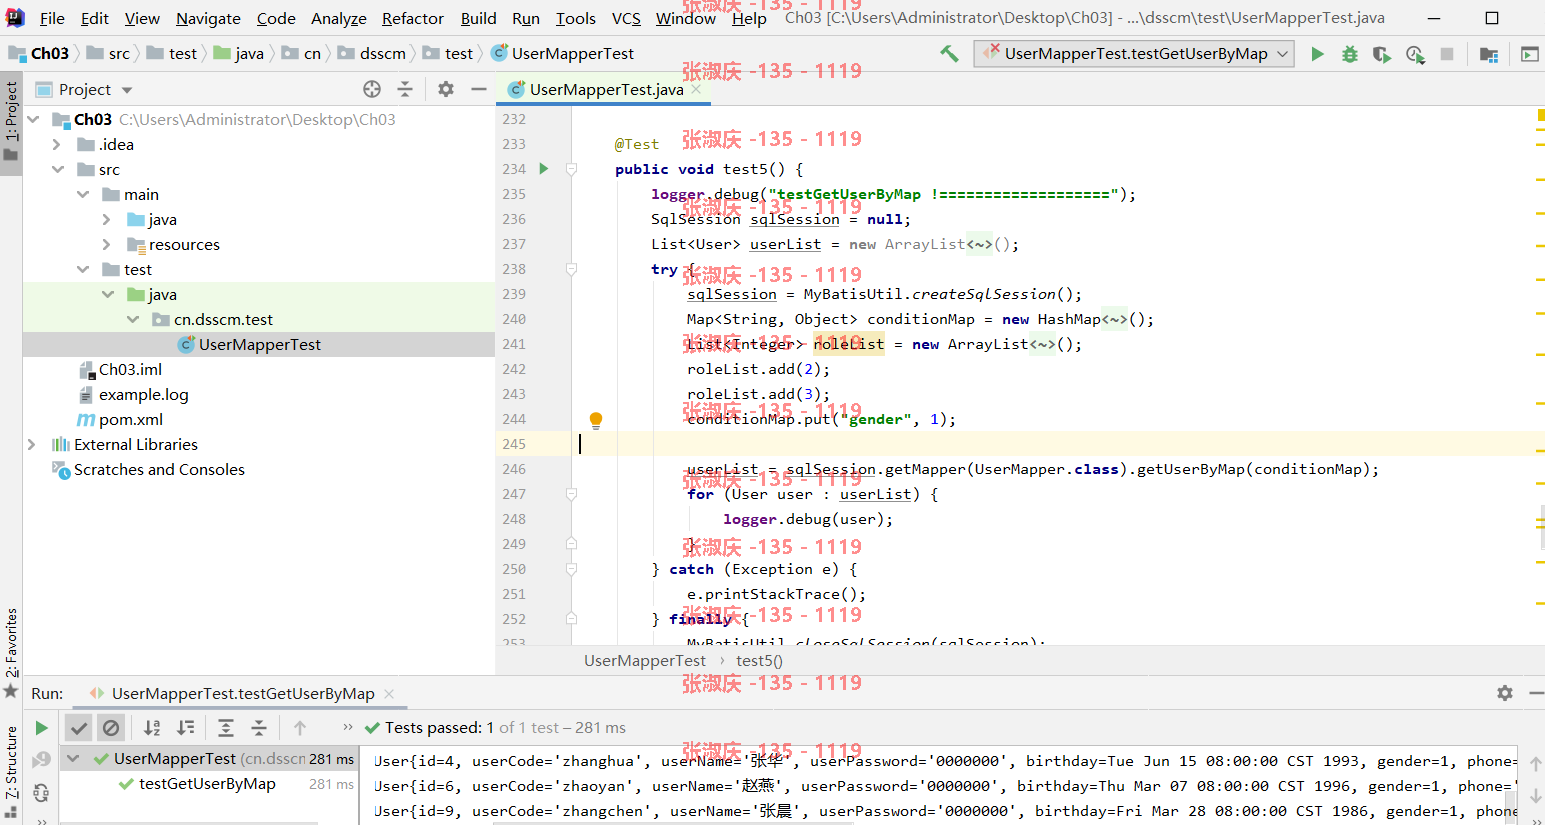The width and height of the screenshot is (1545, 825).
Task: Toggle show passed tests checkmark
Action: click(x=79, y=728)
